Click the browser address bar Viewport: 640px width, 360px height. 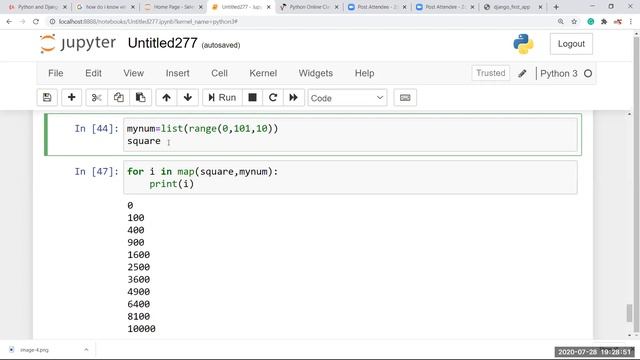[302, 22]
